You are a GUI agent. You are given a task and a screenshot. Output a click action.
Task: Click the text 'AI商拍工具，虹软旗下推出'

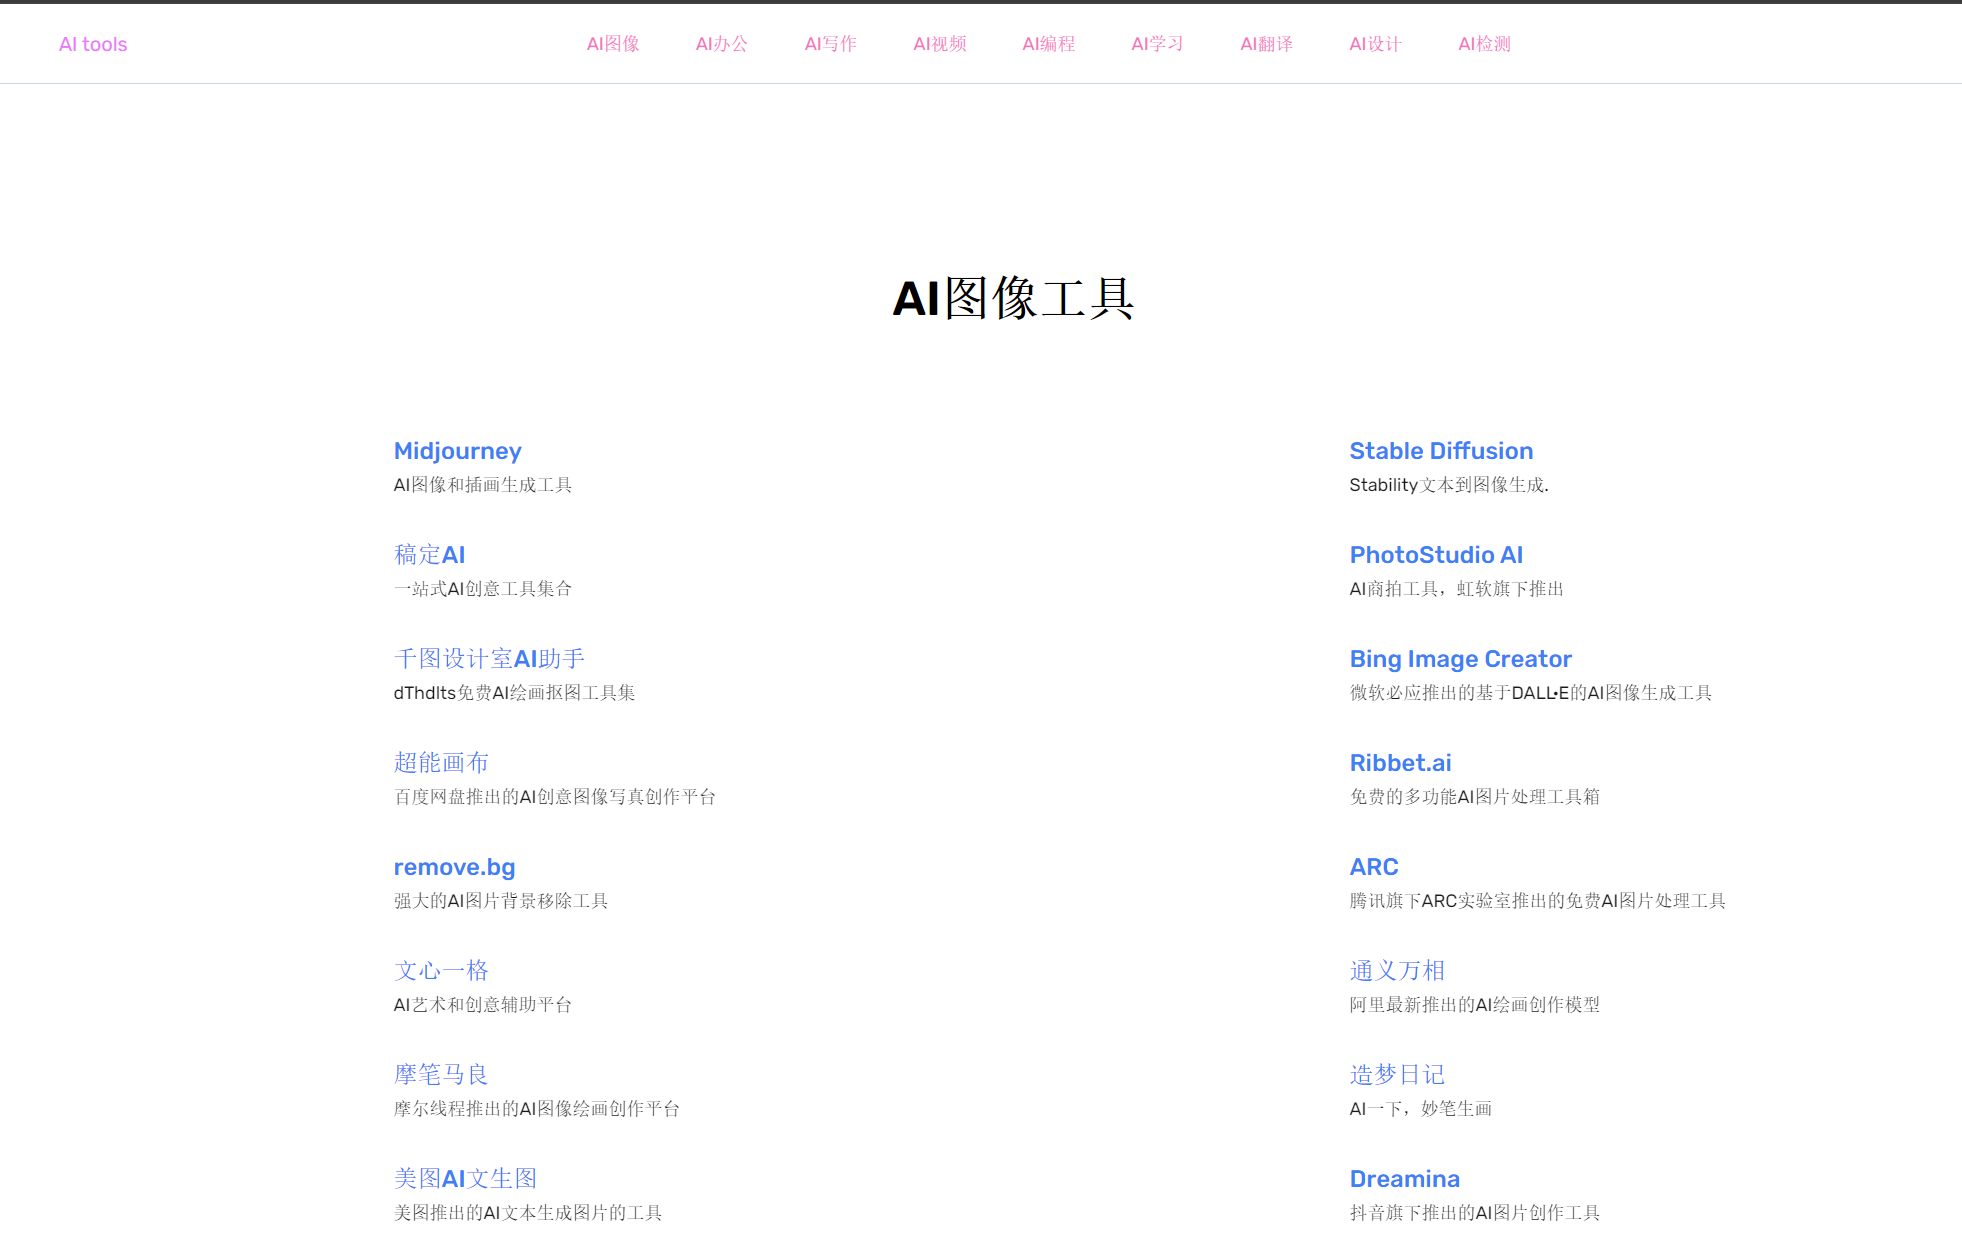[1457, 589]
